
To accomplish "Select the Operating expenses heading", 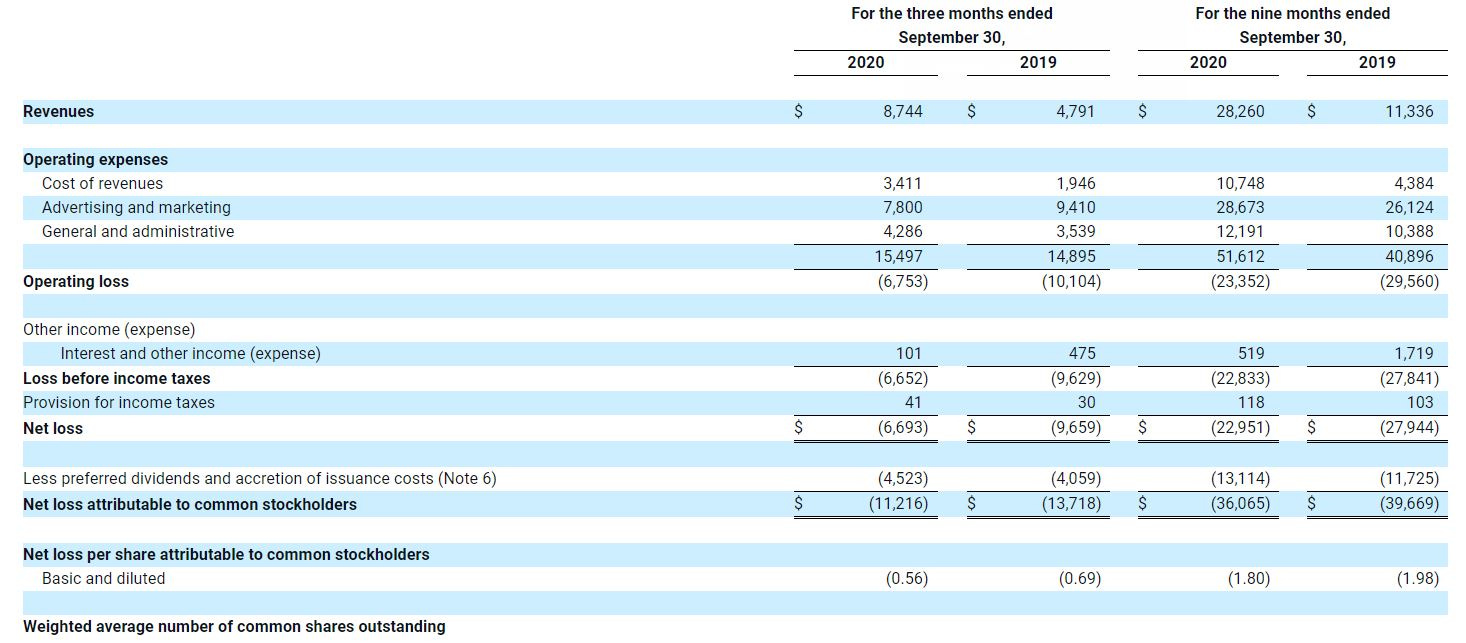I will pos(96,160).
